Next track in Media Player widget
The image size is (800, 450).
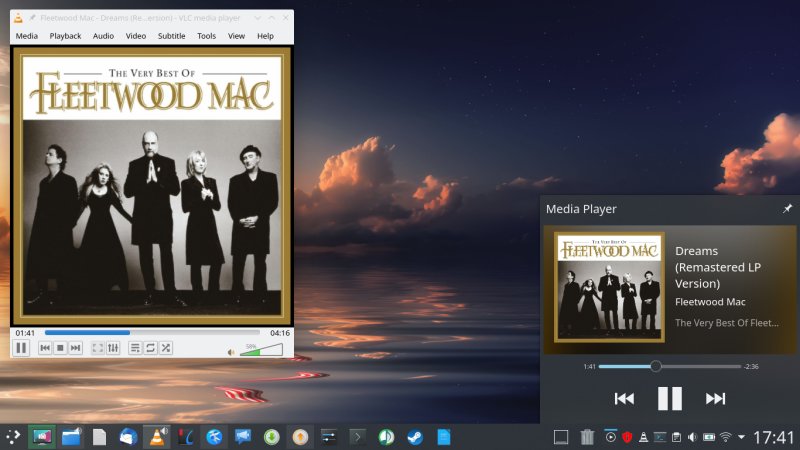715,398
